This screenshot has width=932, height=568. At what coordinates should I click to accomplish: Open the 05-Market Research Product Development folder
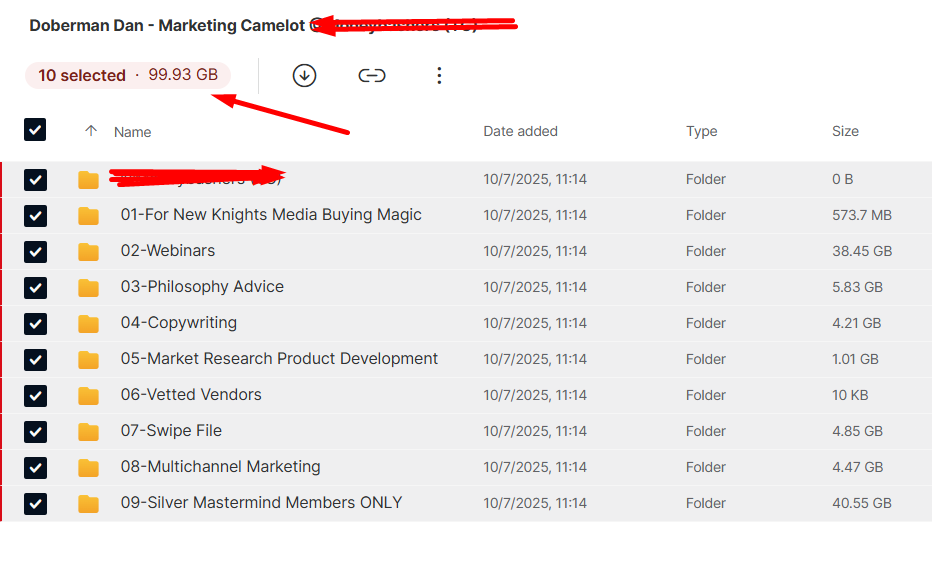[279, 359]
